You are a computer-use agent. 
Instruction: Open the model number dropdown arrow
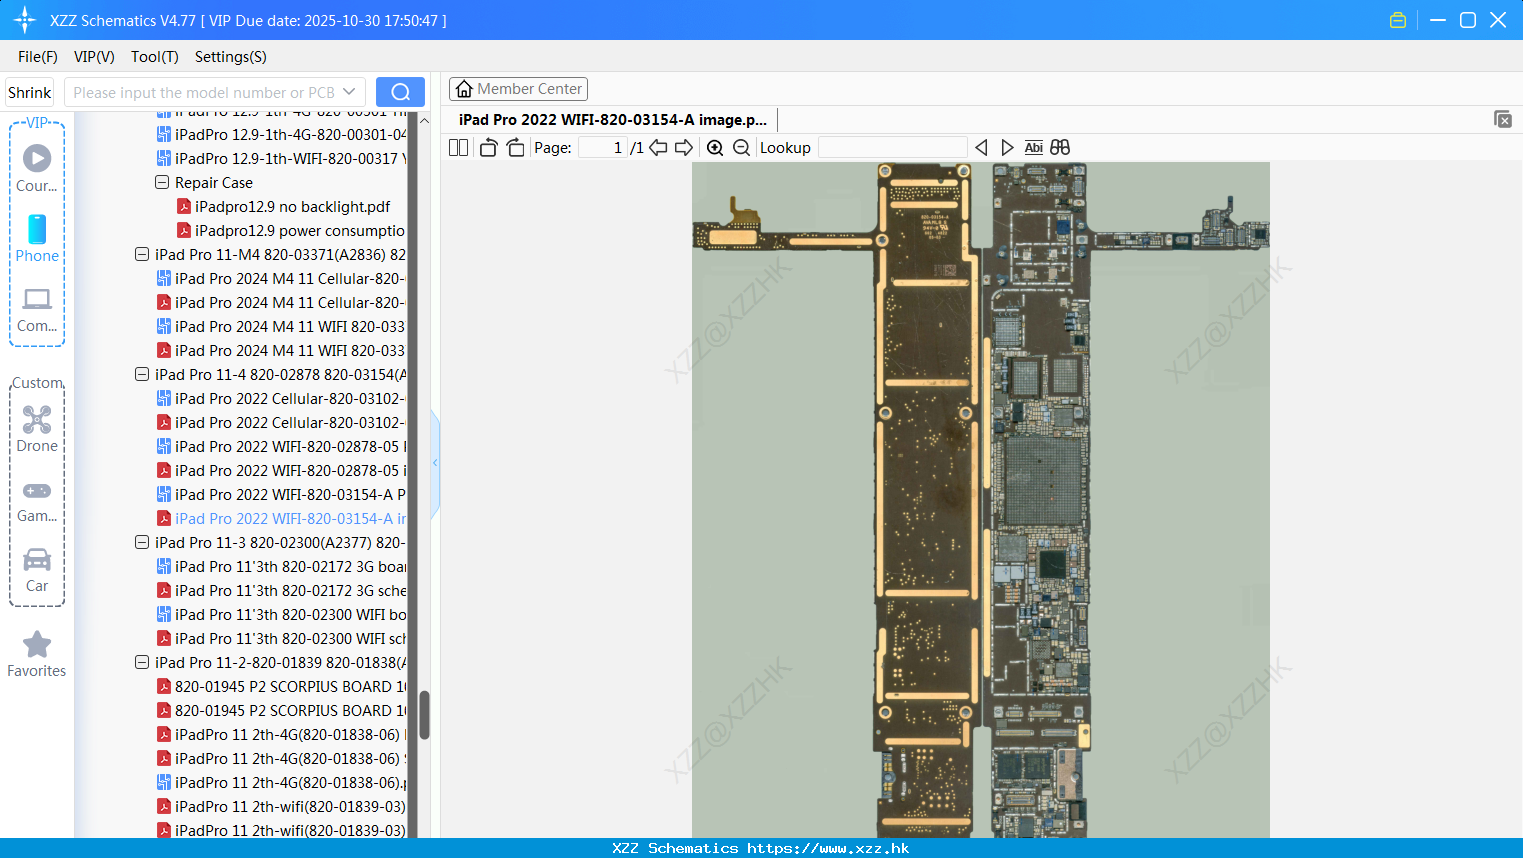pyautogui.click(x=349, y=92)
